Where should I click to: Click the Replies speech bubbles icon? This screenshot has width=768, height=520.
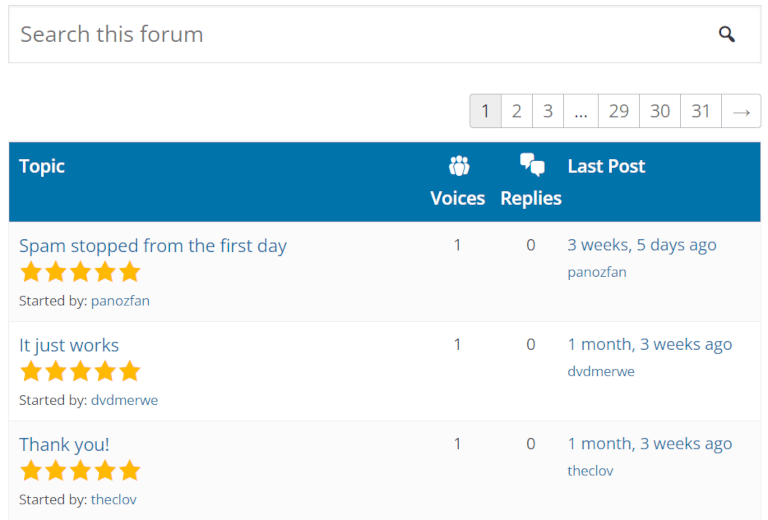tap(532, 166)
